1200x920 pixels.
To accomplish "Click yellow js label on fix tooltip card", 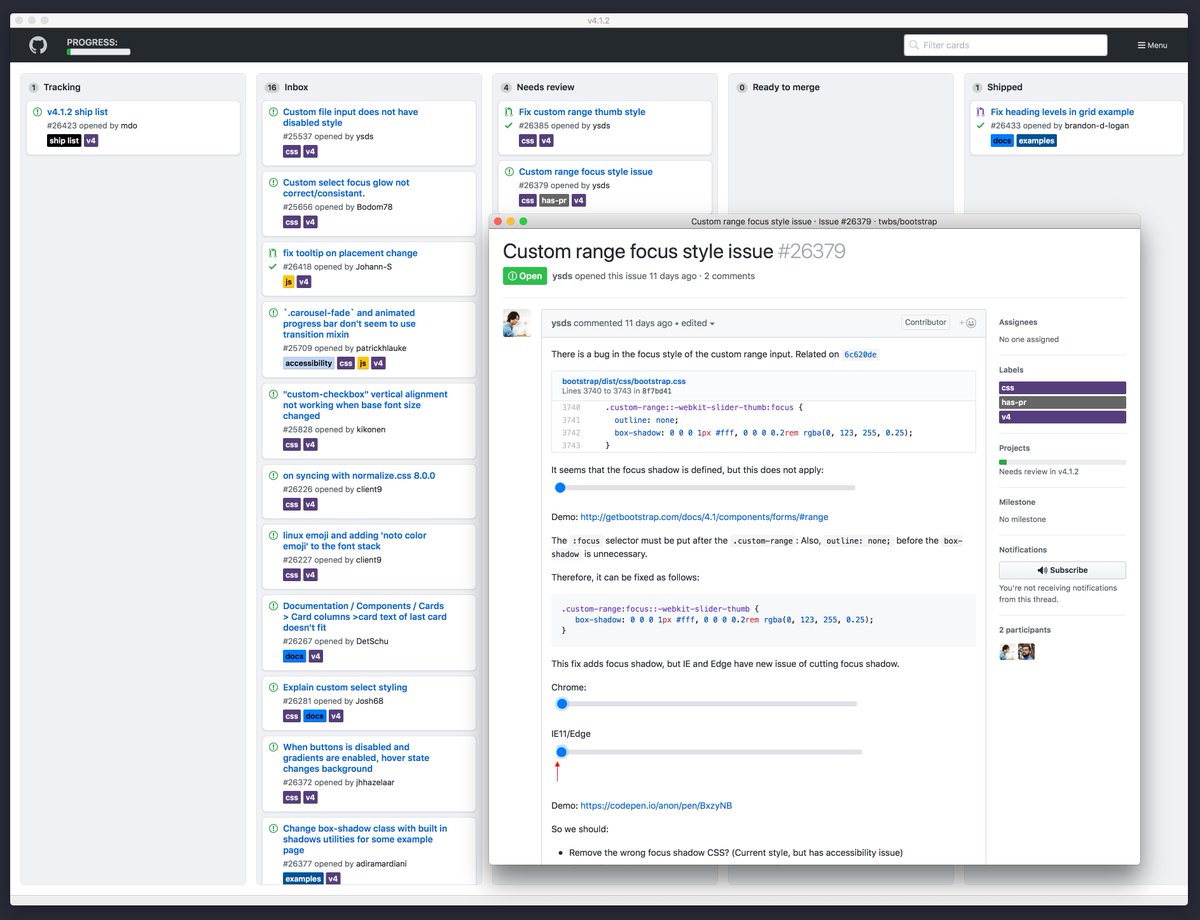I will click(289, 282).
